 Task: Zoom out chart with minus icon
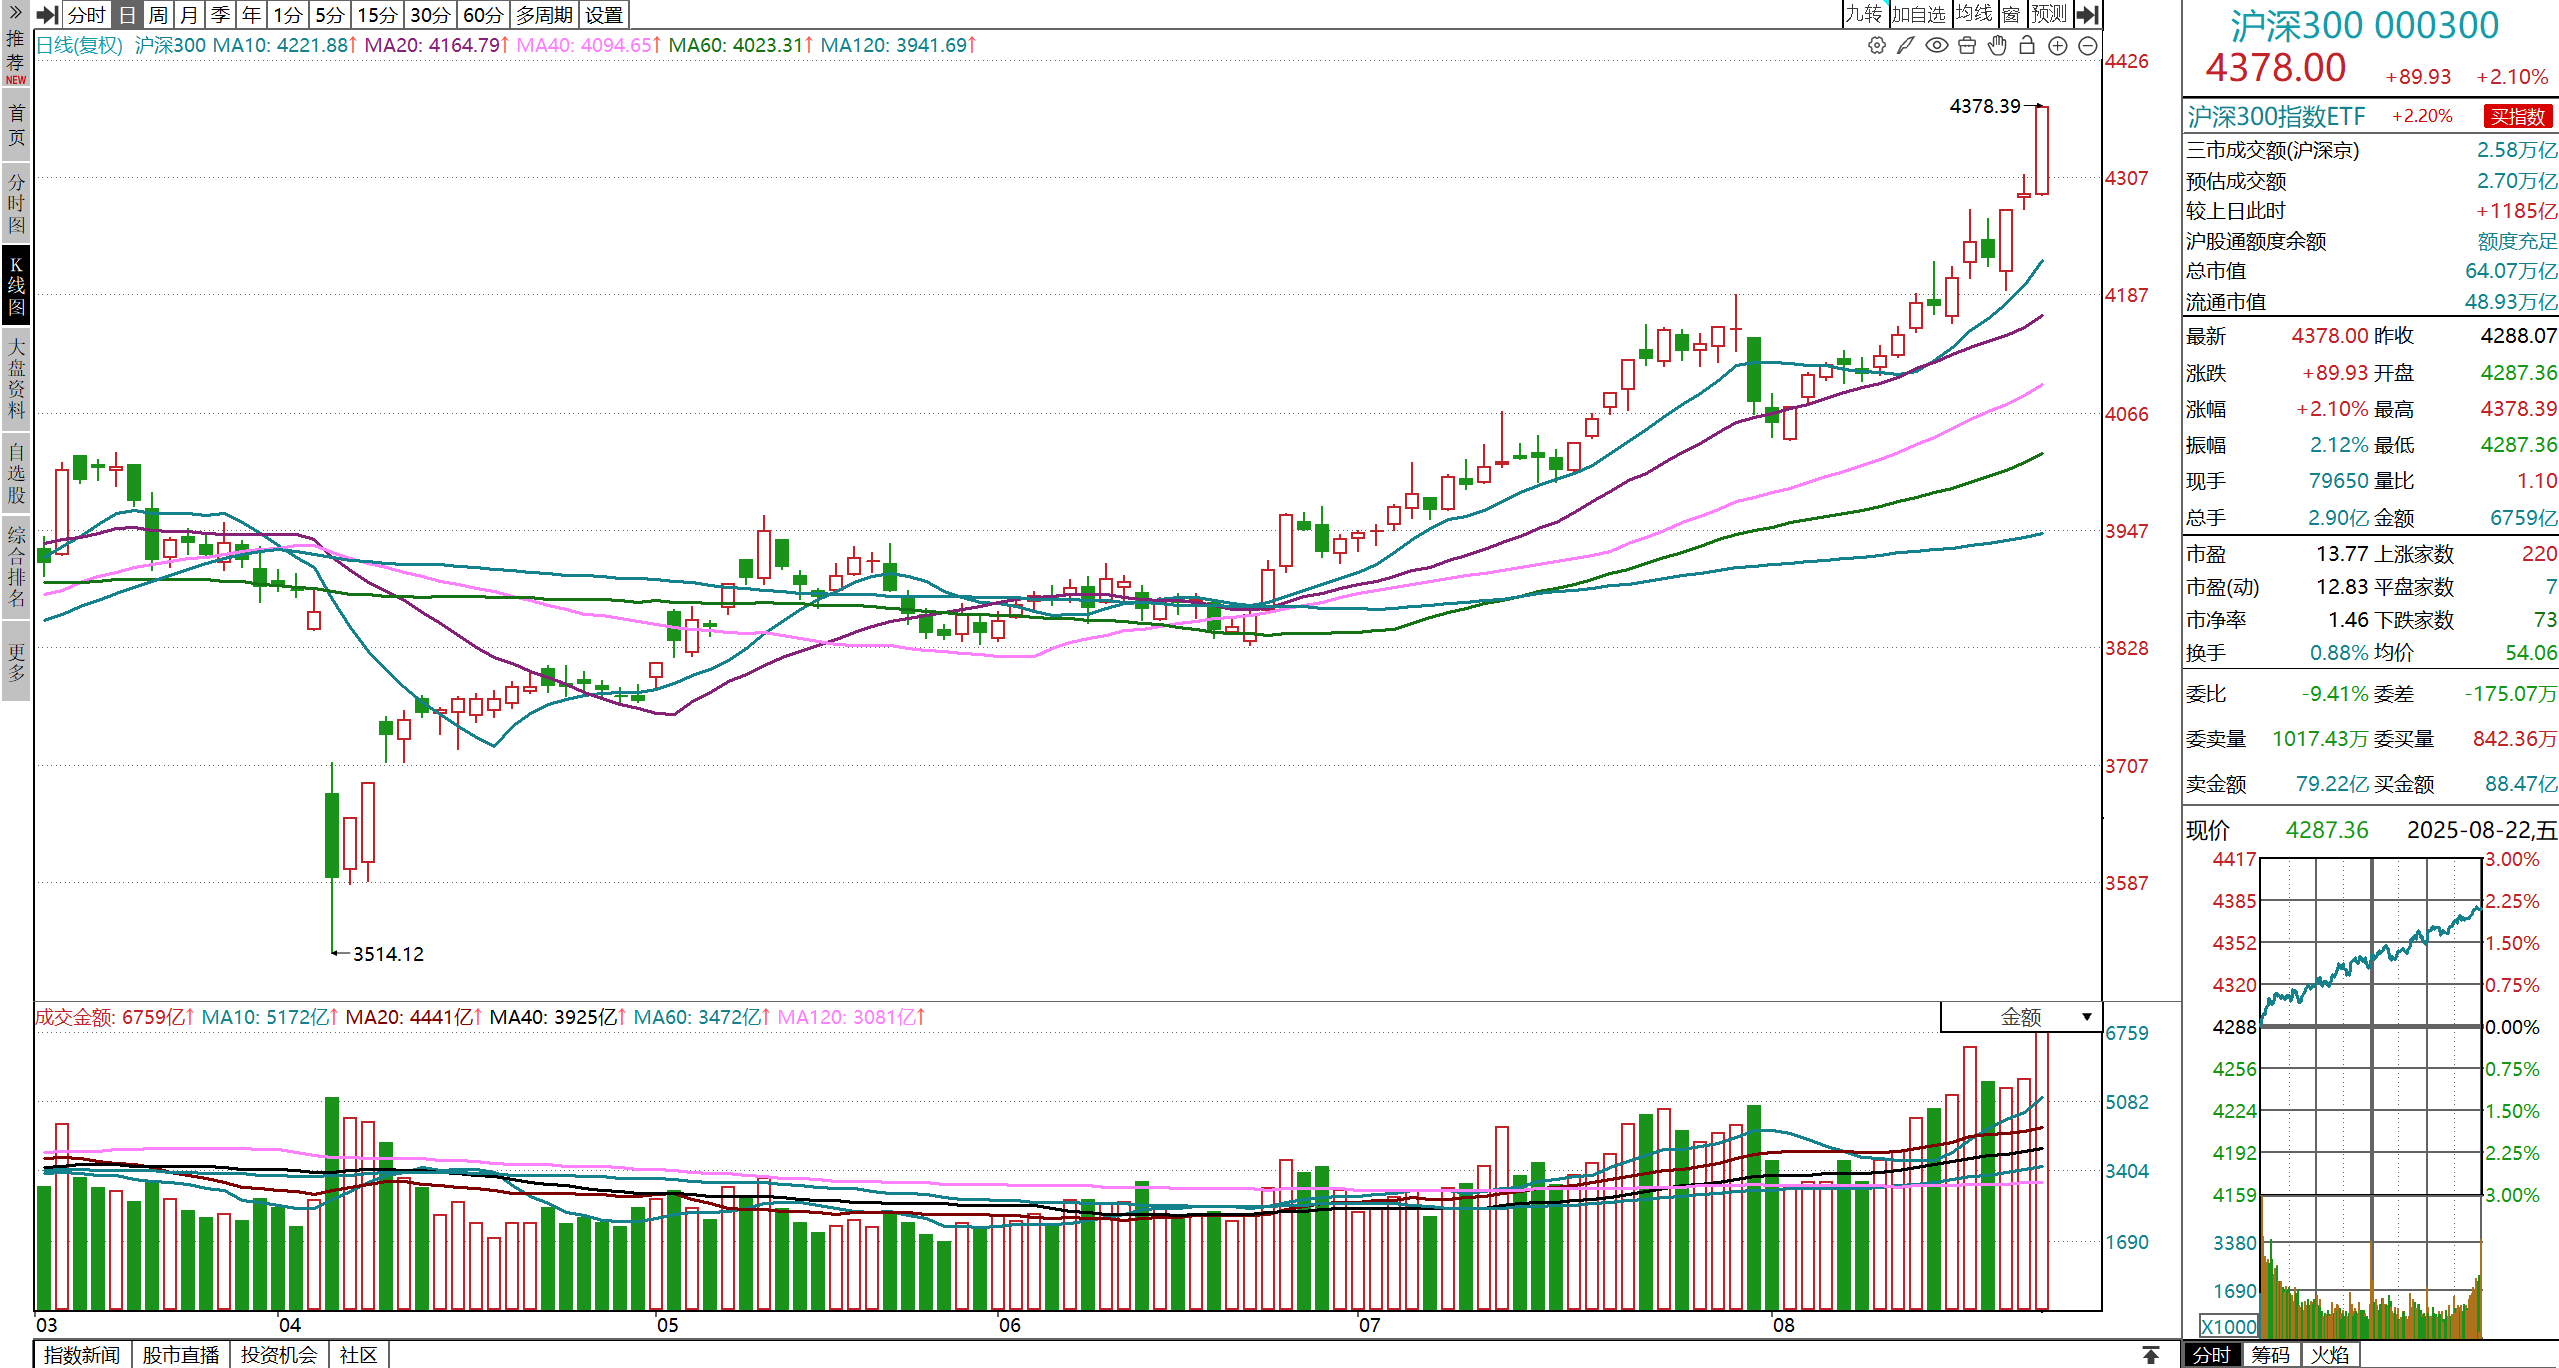[2087, 45]
